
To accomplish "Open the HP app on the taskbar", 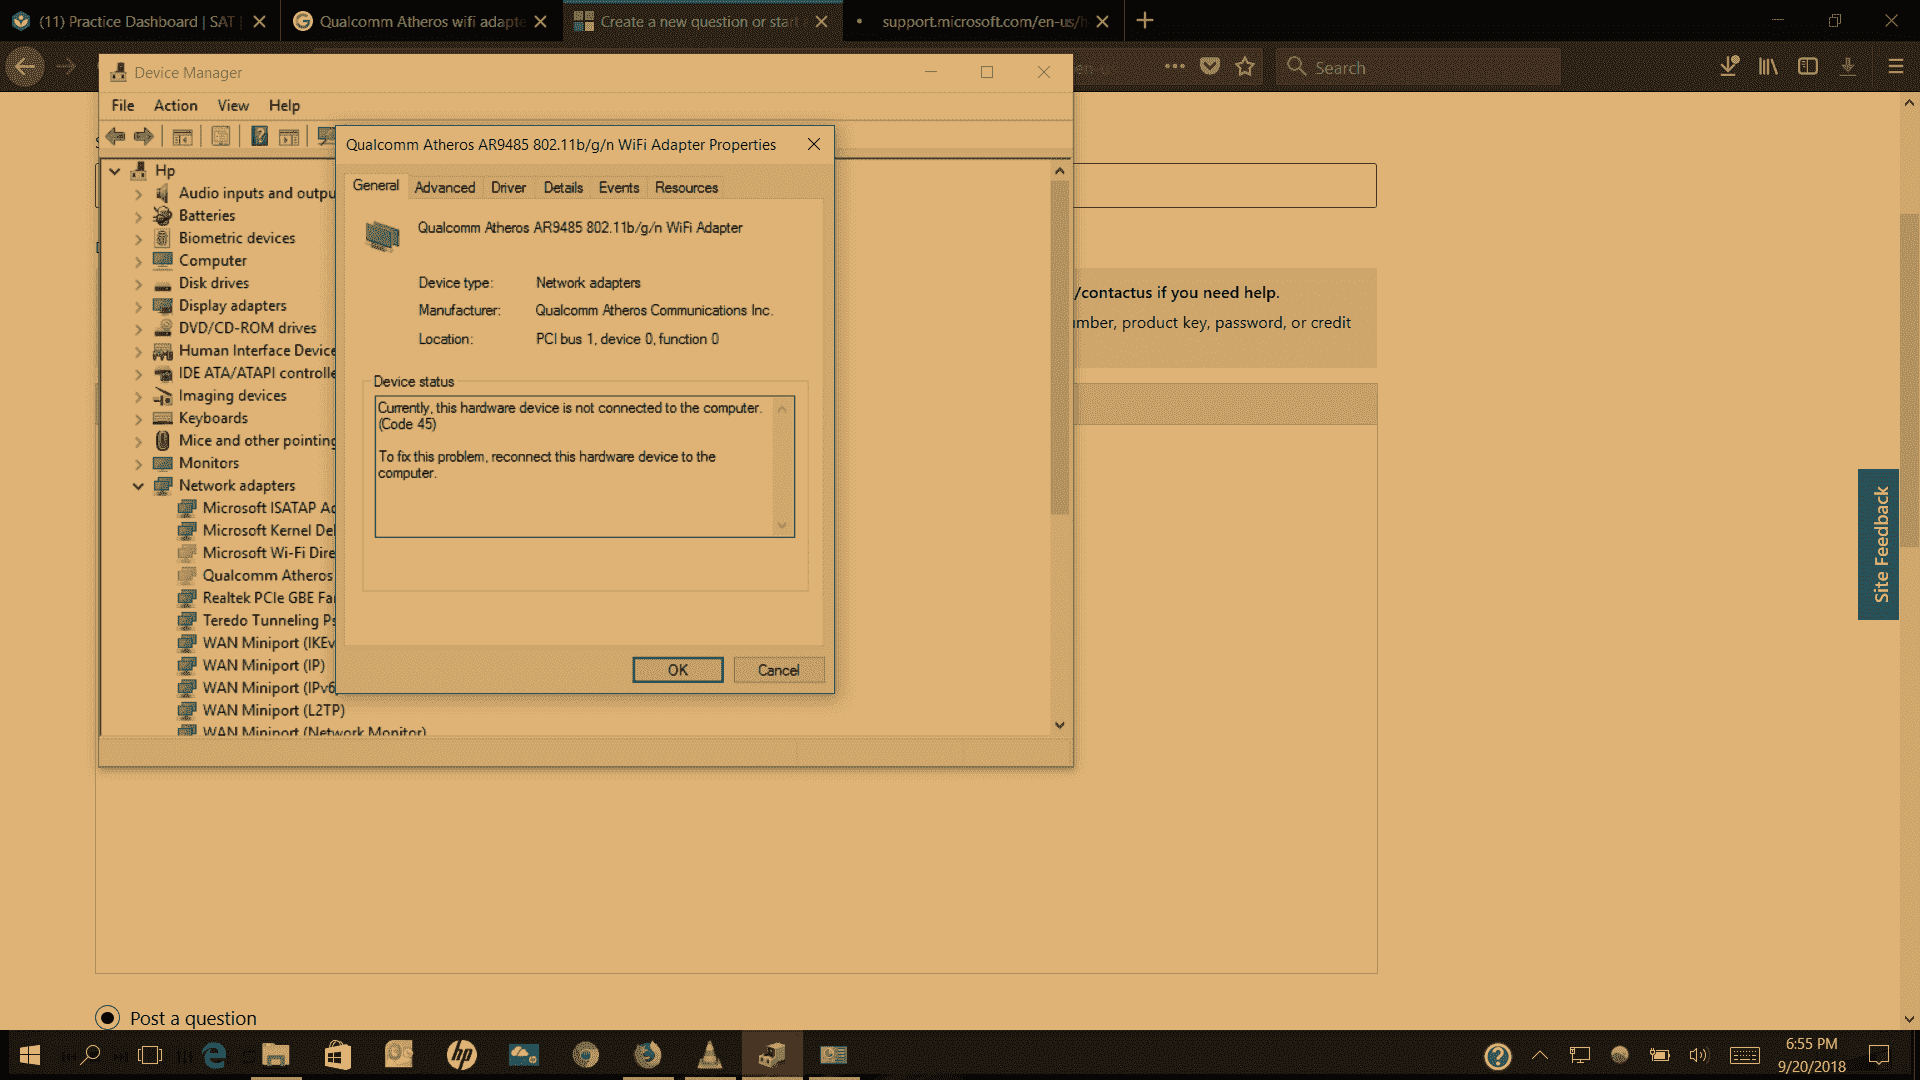I will (x=461, y=1055).
